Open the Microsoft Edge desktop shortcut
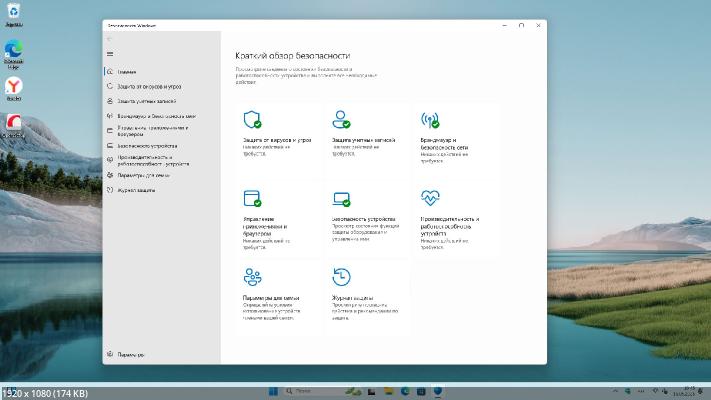Viewport: 711px width, 400px height. pyautogui.click(x=14, y=54)
